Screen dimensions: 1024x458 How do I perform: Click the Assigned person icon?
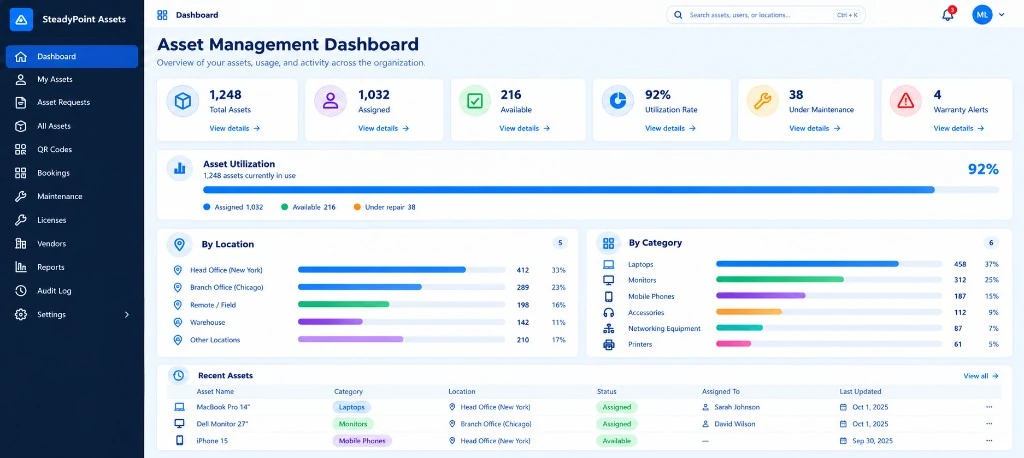coord(330,101)
